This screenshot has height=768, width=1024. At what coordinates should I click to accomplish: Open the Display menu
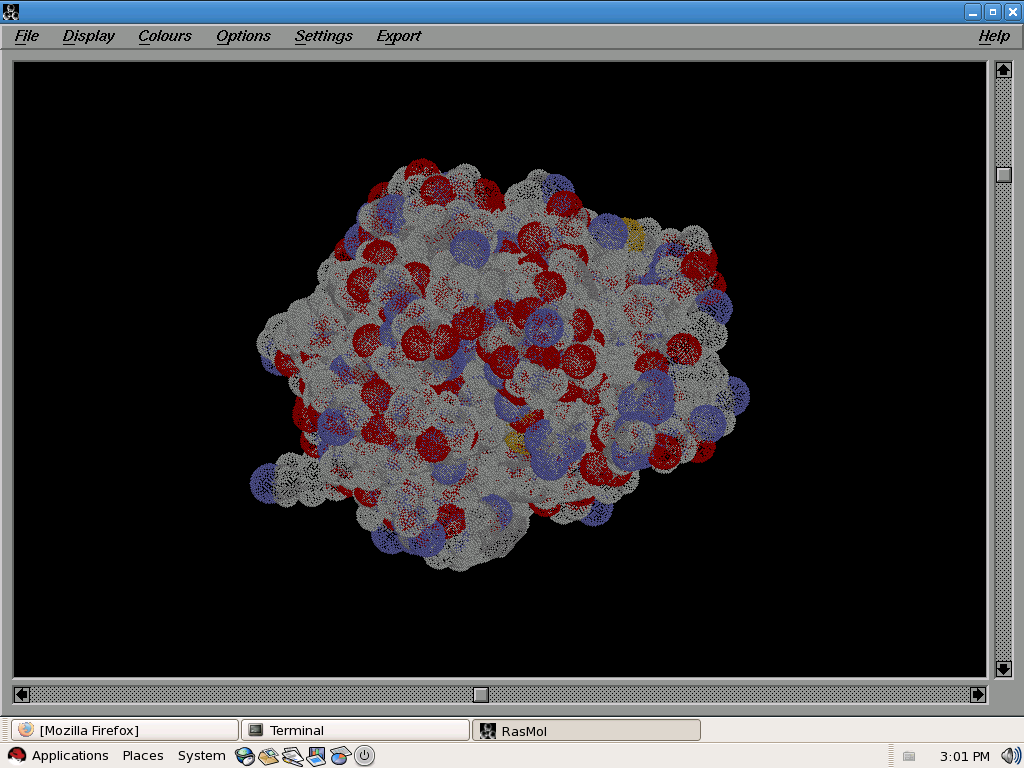click(x=89, y=36)
